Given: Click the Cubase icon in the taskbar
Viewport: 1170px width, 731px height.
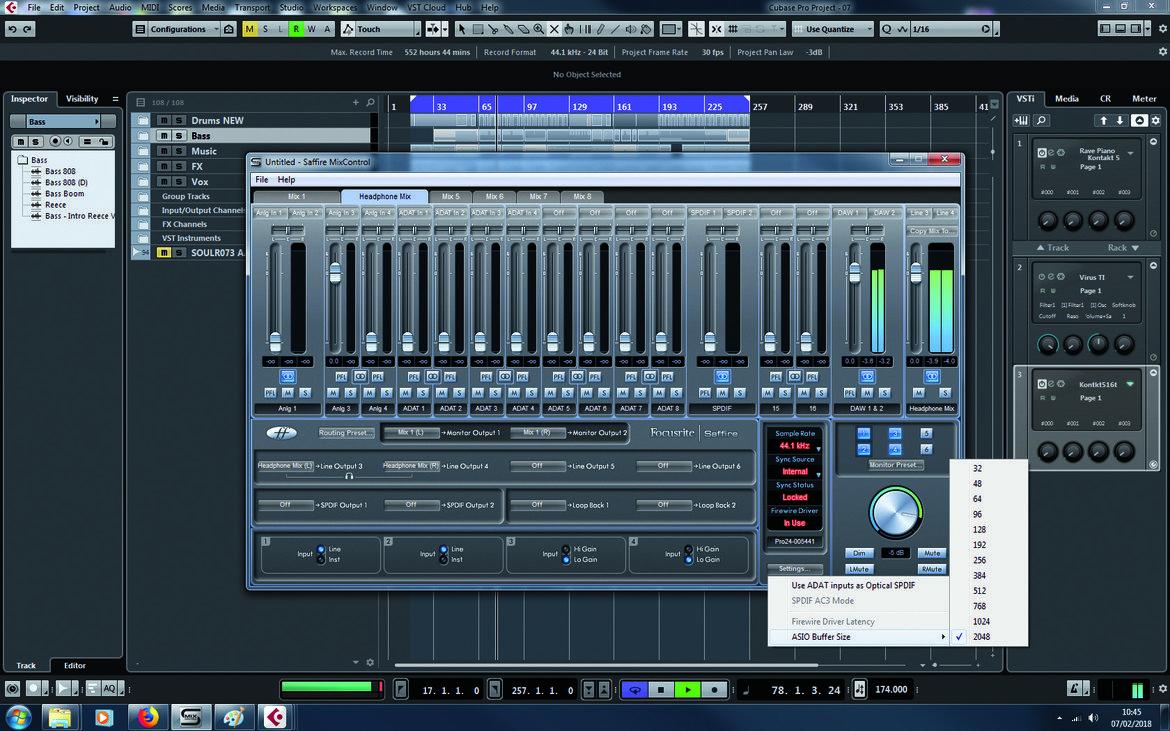Looking at the screenshot, I should (275, 718).
